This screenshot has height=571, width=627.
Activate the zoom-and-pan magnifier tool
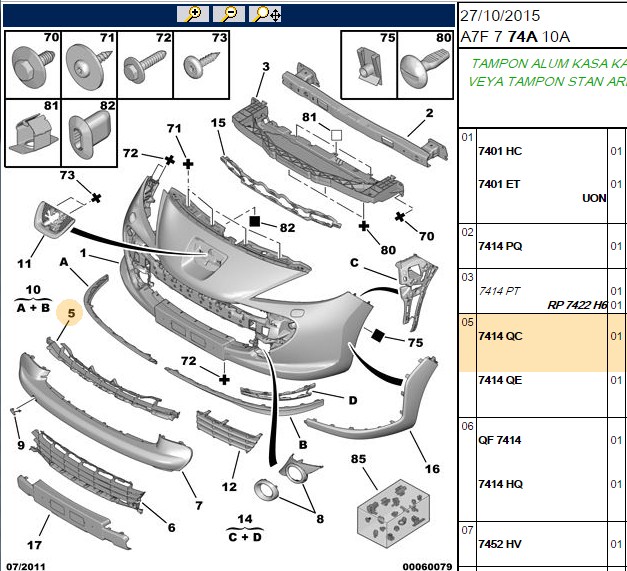pos(265,14)
